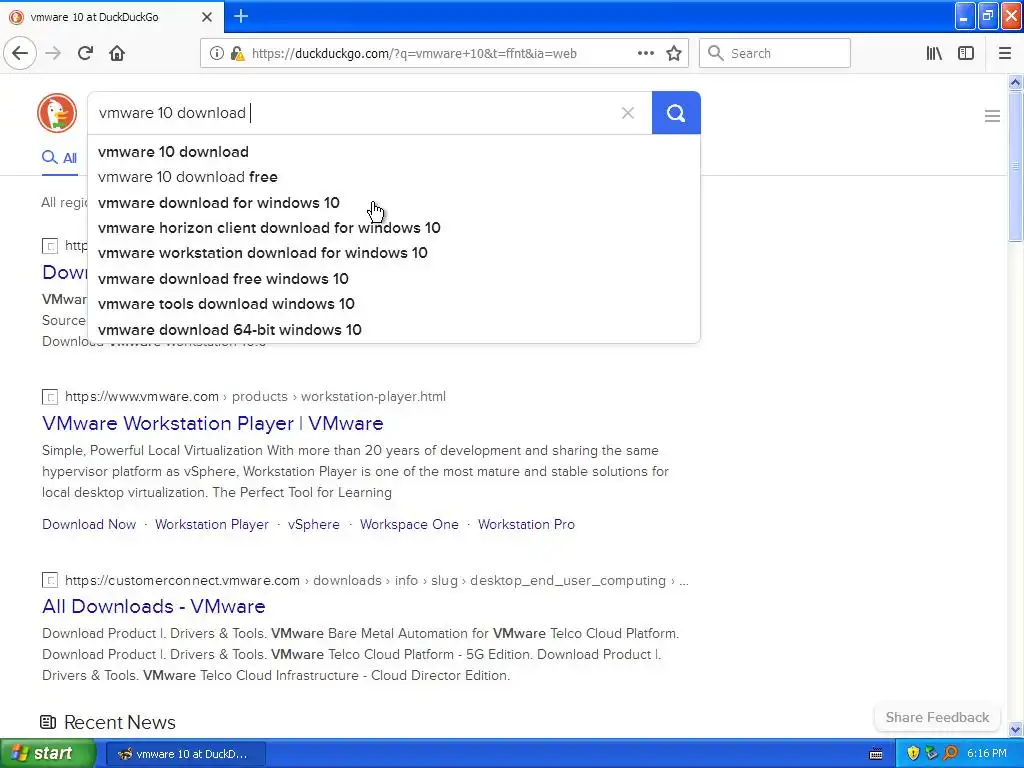This screenshot has height=768, width=1024.
Task: Submit search with blue magnifier button
Action: 676,113
